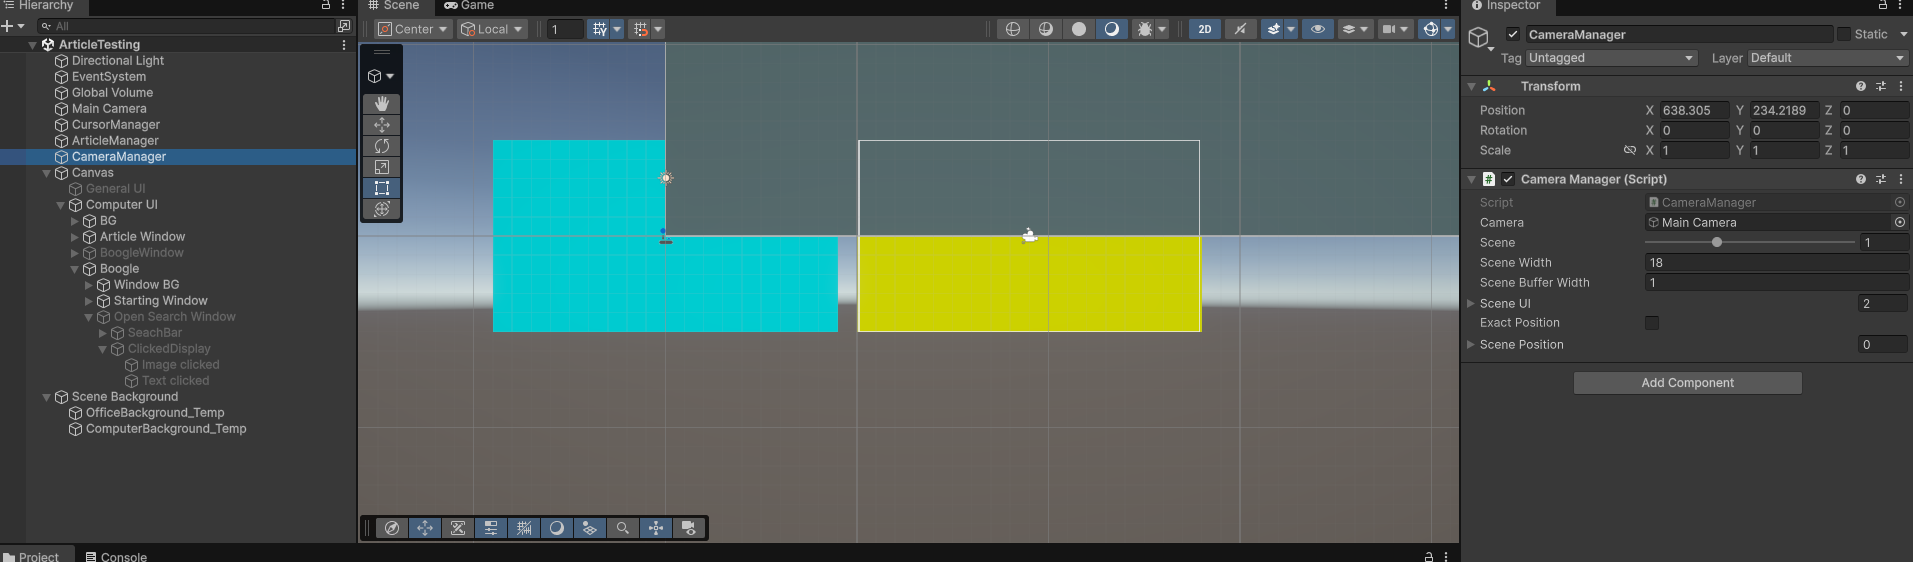The width and height of the screenshot is (1913, 562).
Task: Select Main Camera in hierarchy
Action: (x=109, y=108)
